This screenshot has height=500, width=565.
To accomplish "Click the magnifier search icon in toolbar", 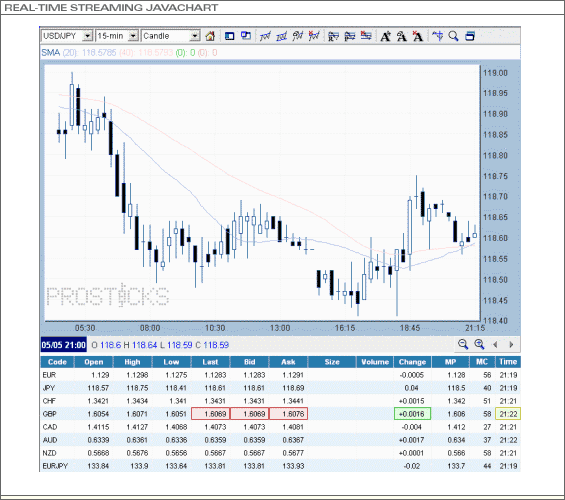I will 453,36.
